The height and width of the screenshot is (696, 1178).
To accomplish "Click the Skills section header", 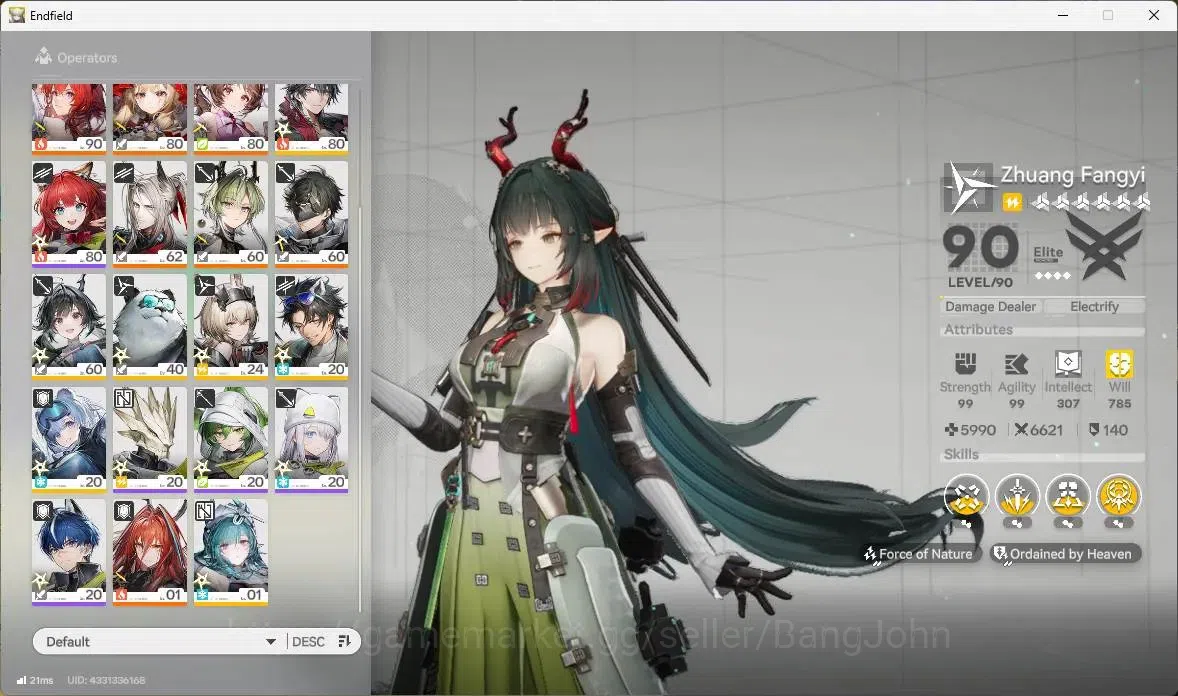I will [x=961, y=454].
